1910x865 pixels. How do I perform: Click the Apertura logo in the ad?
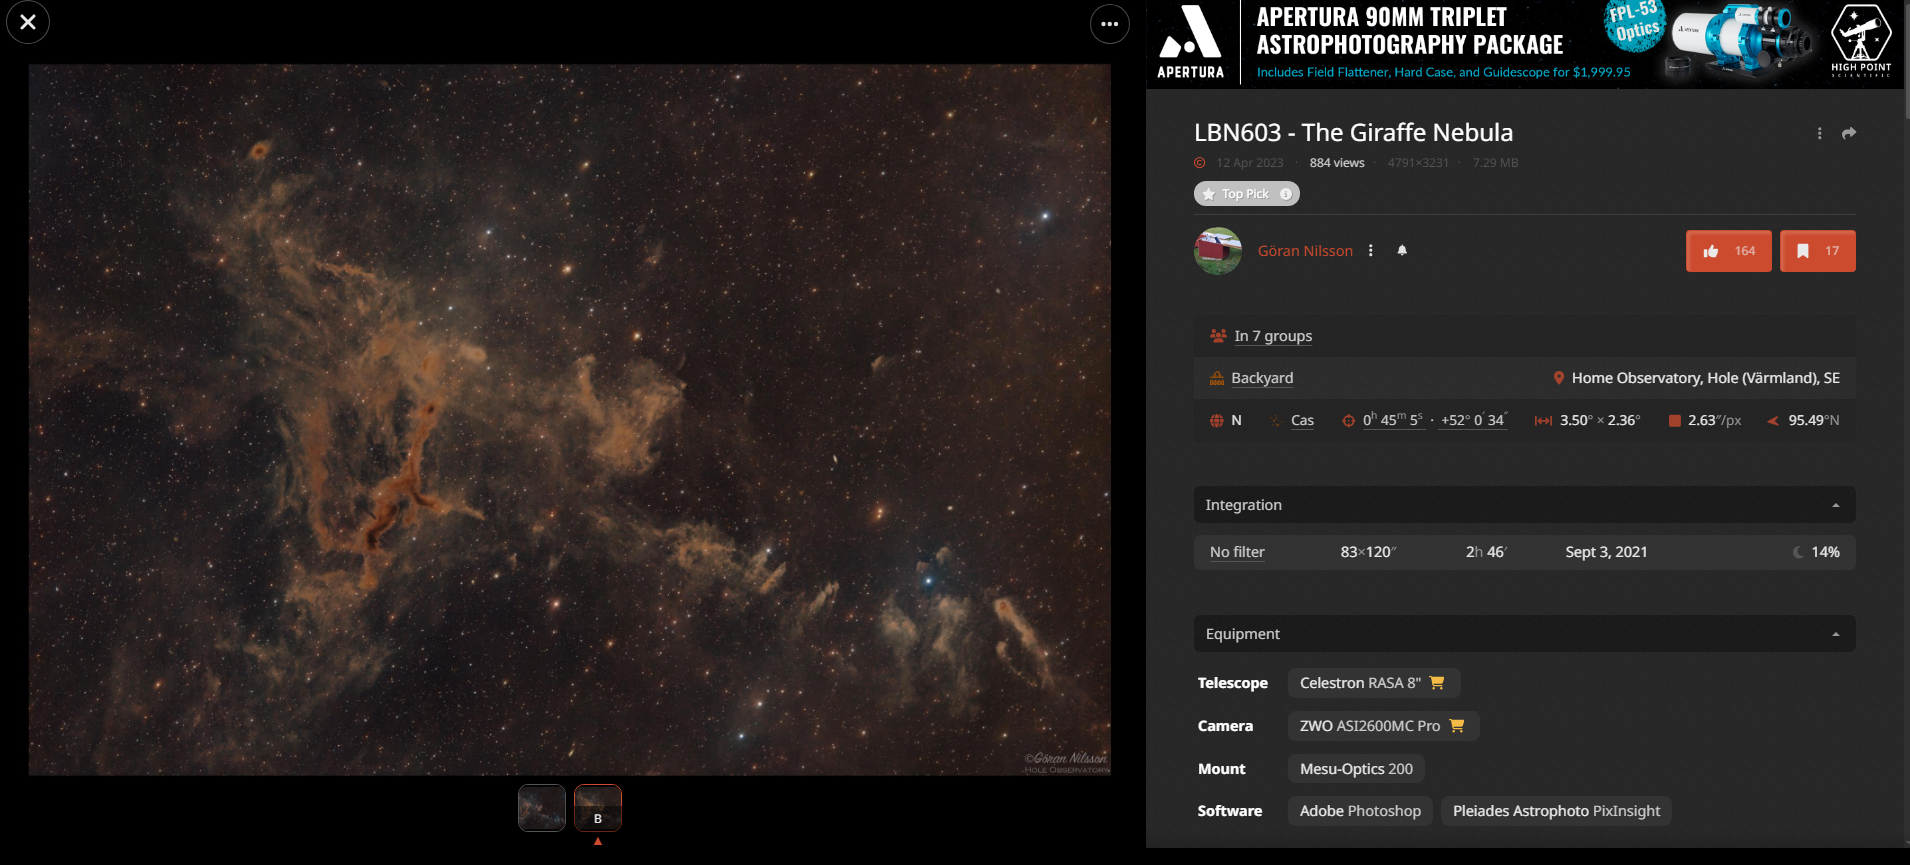click(x=1190, y=42)
